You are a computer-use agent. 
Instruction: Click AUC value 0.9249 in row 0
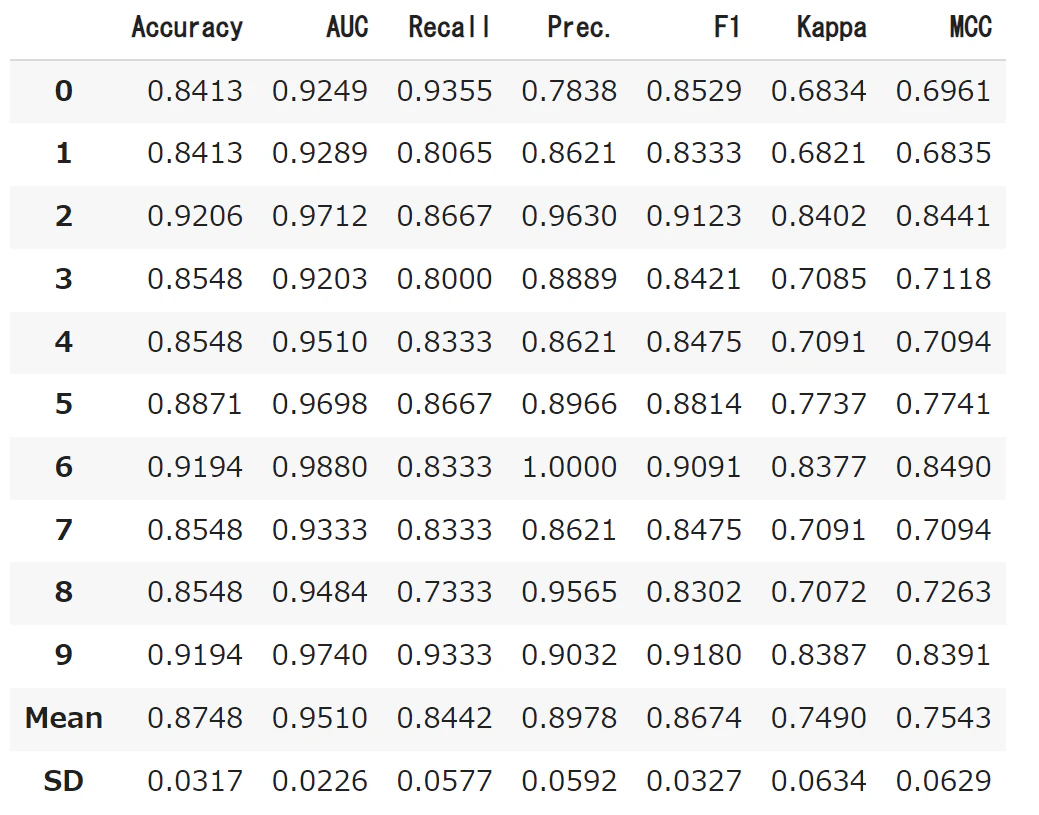(x=319, y=91)
